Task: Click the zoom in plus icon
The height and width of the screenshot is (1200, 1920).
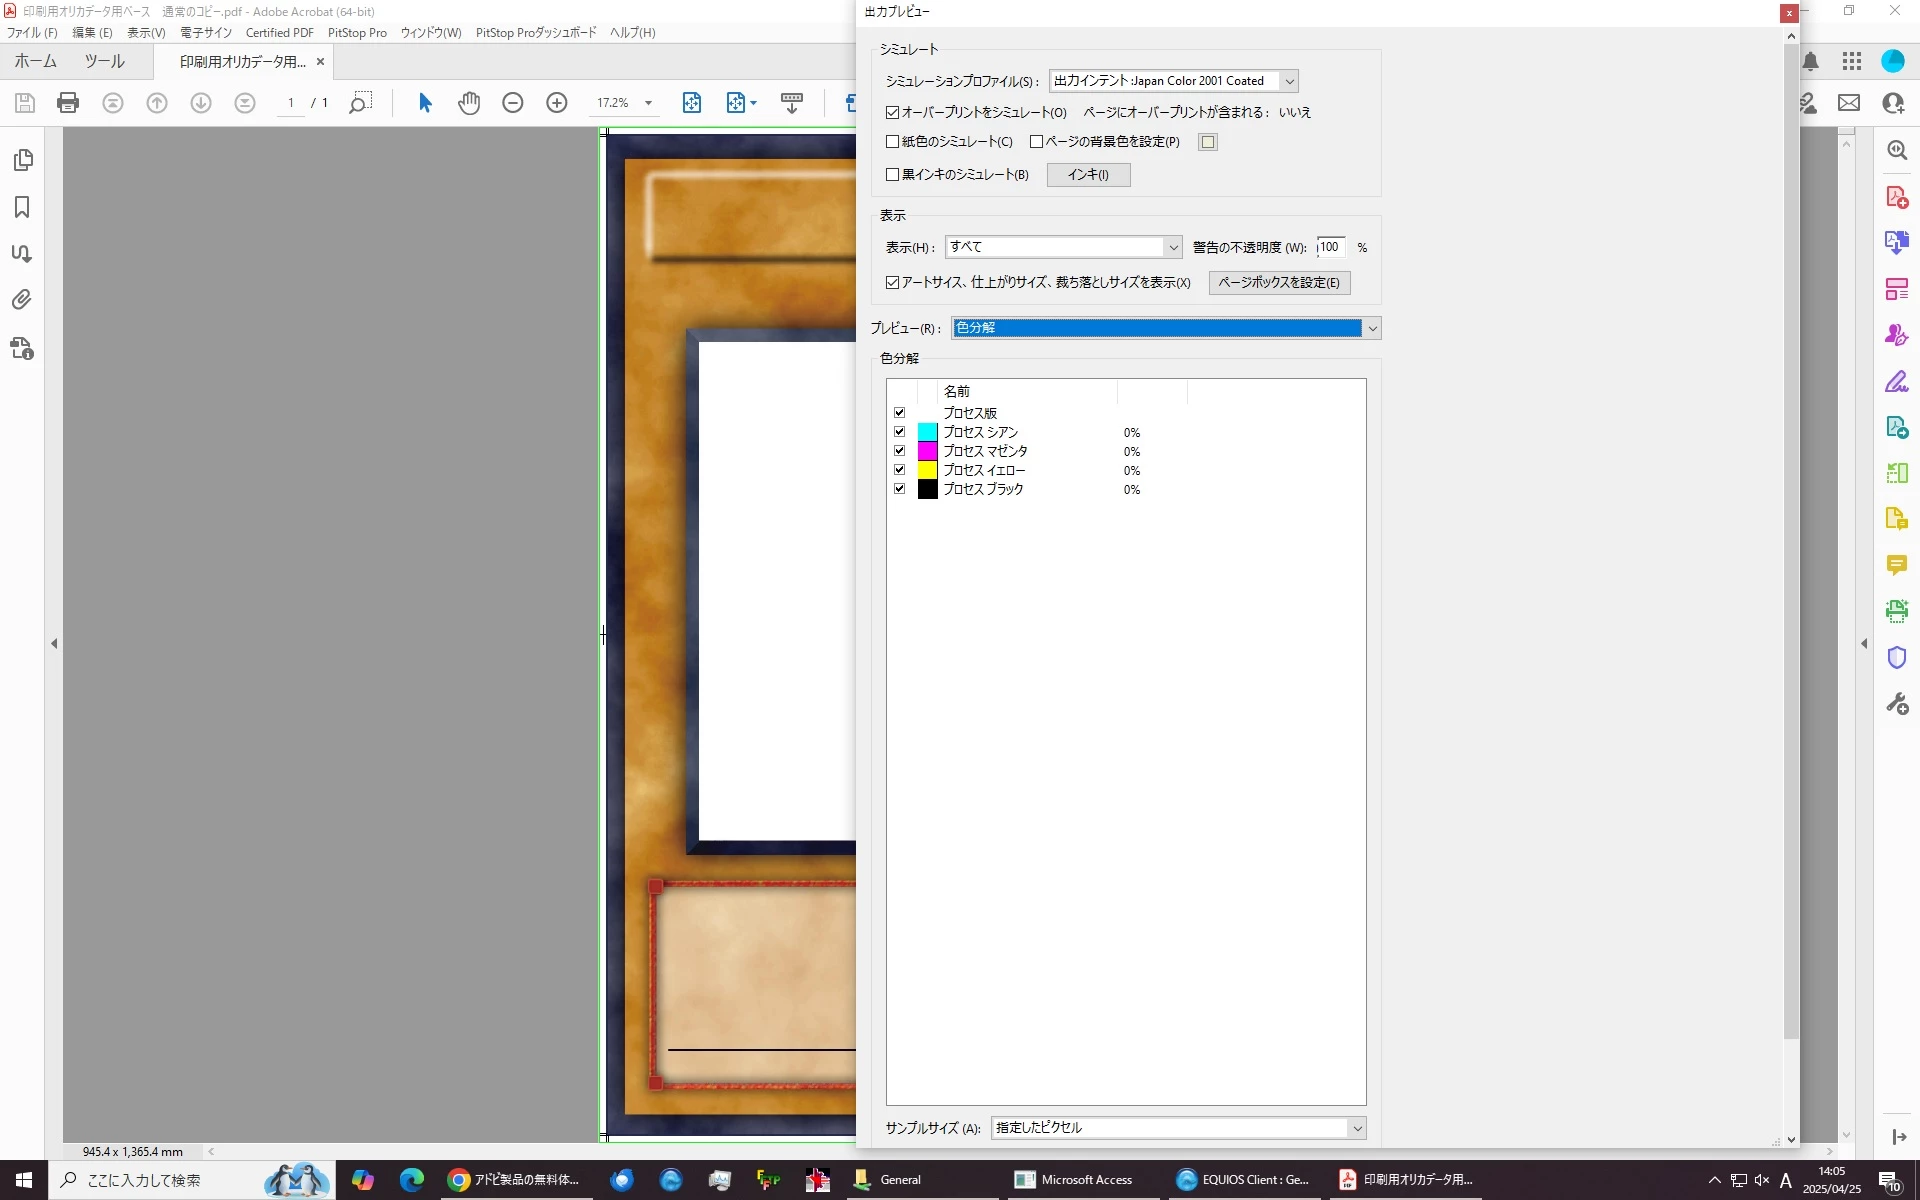Action: tap(557, 103)
